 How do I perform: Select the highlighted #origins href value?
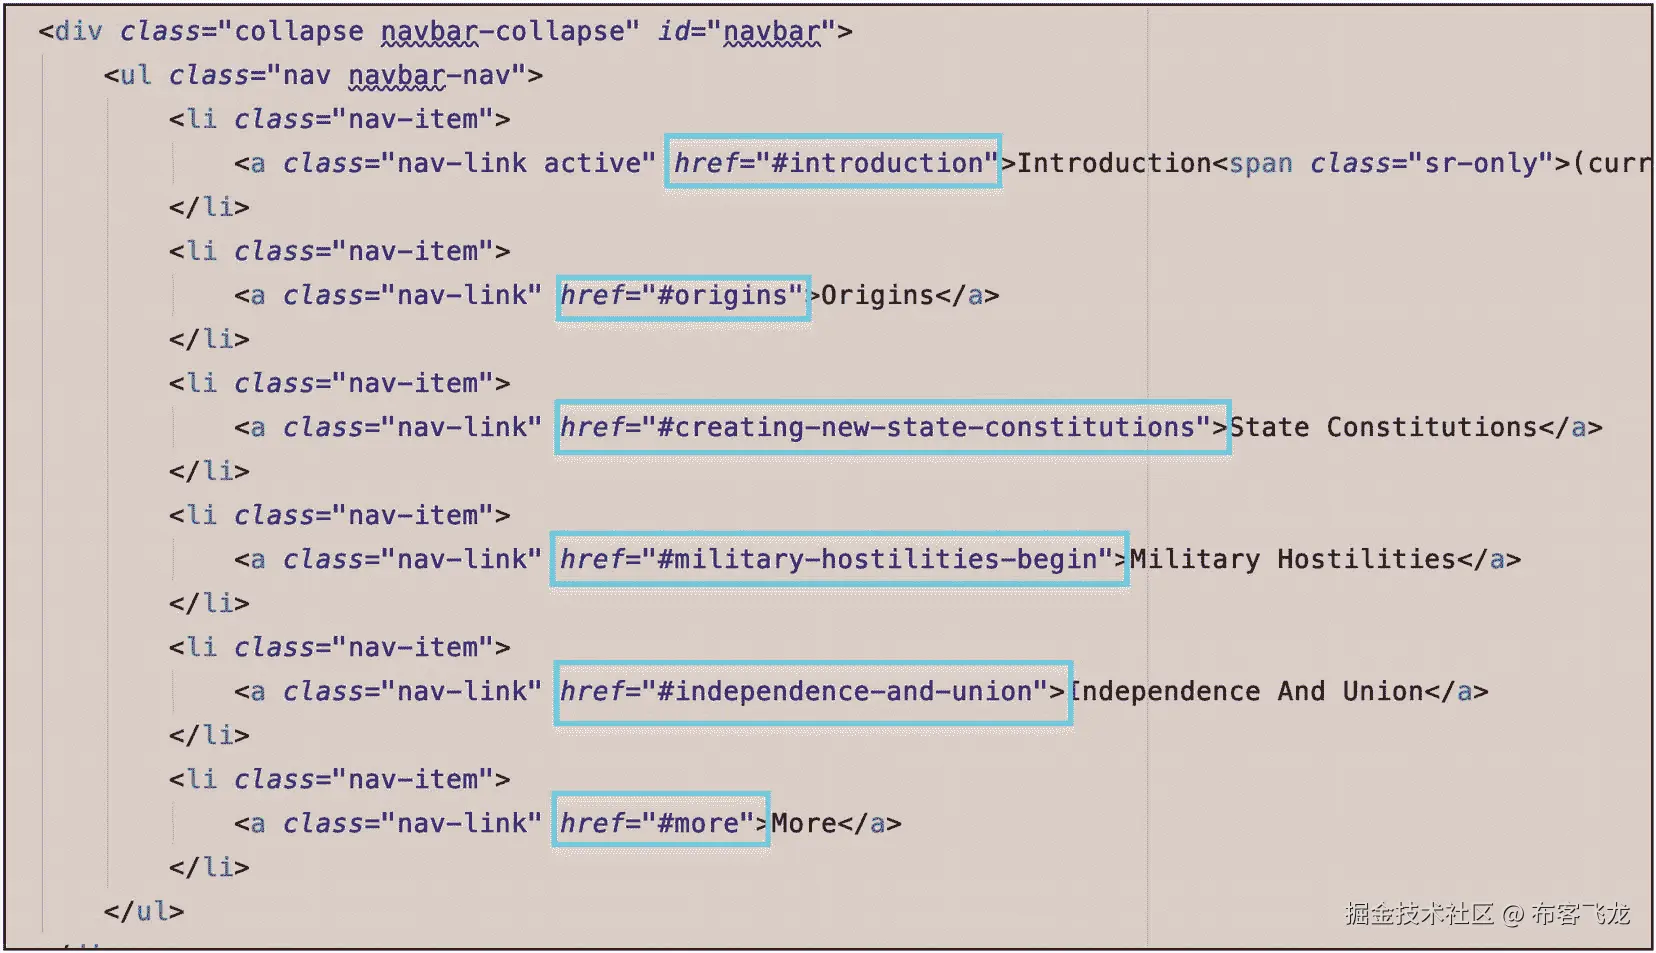tap(681, 295)
